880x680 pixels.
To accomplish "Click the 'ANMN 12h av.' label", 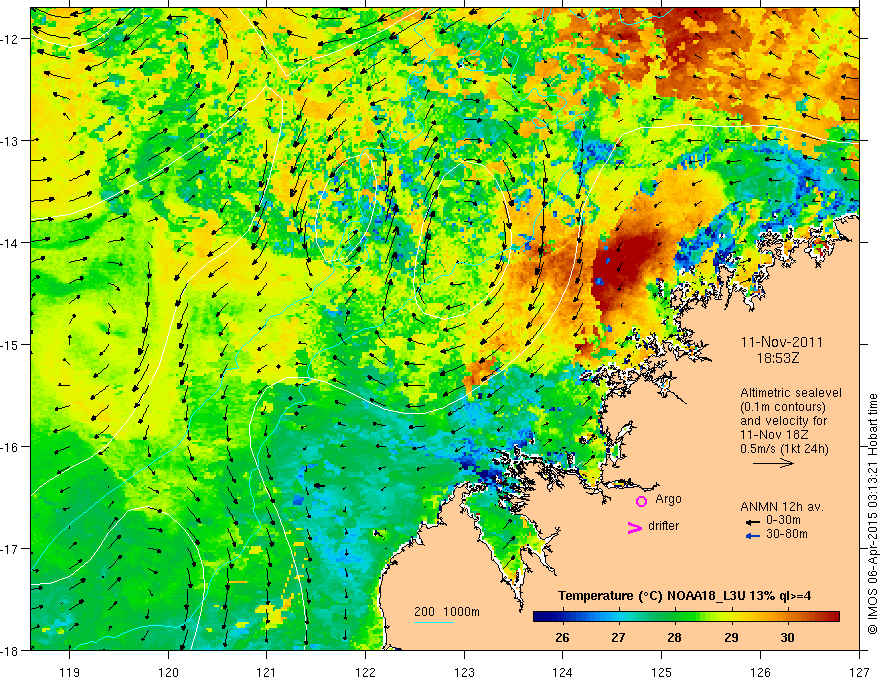I will (x=782, y=507).
